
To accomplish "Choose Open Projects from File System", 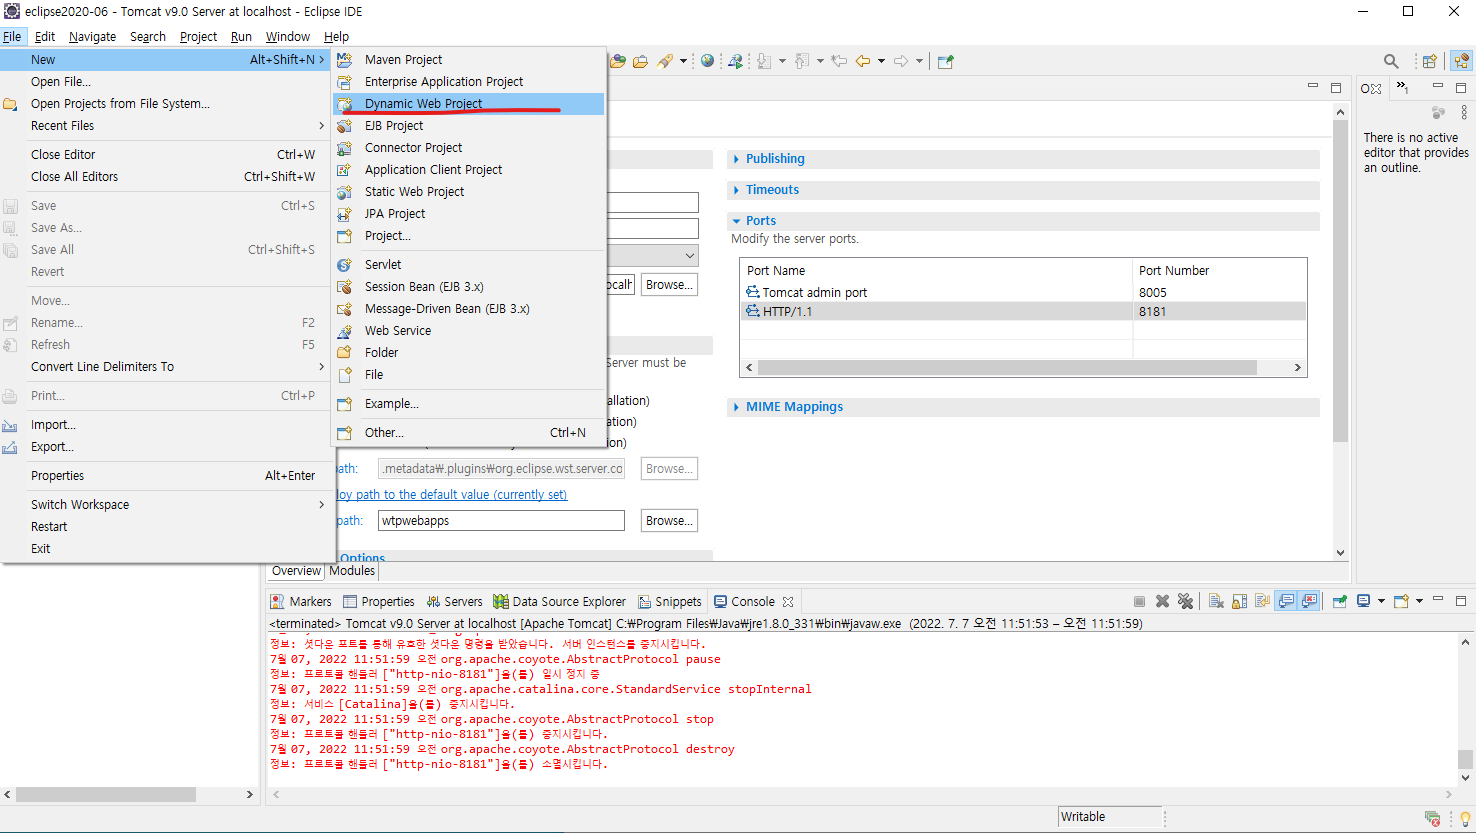I will point(165,104).
